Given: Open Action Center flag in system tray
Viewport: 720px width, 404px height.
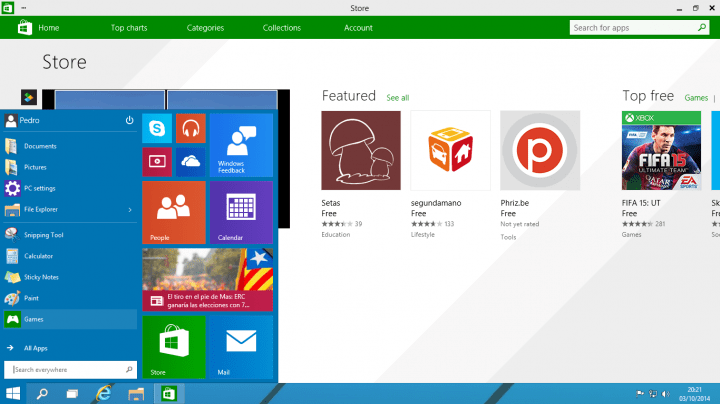Looking at the screenshot, I should (640, 394).
